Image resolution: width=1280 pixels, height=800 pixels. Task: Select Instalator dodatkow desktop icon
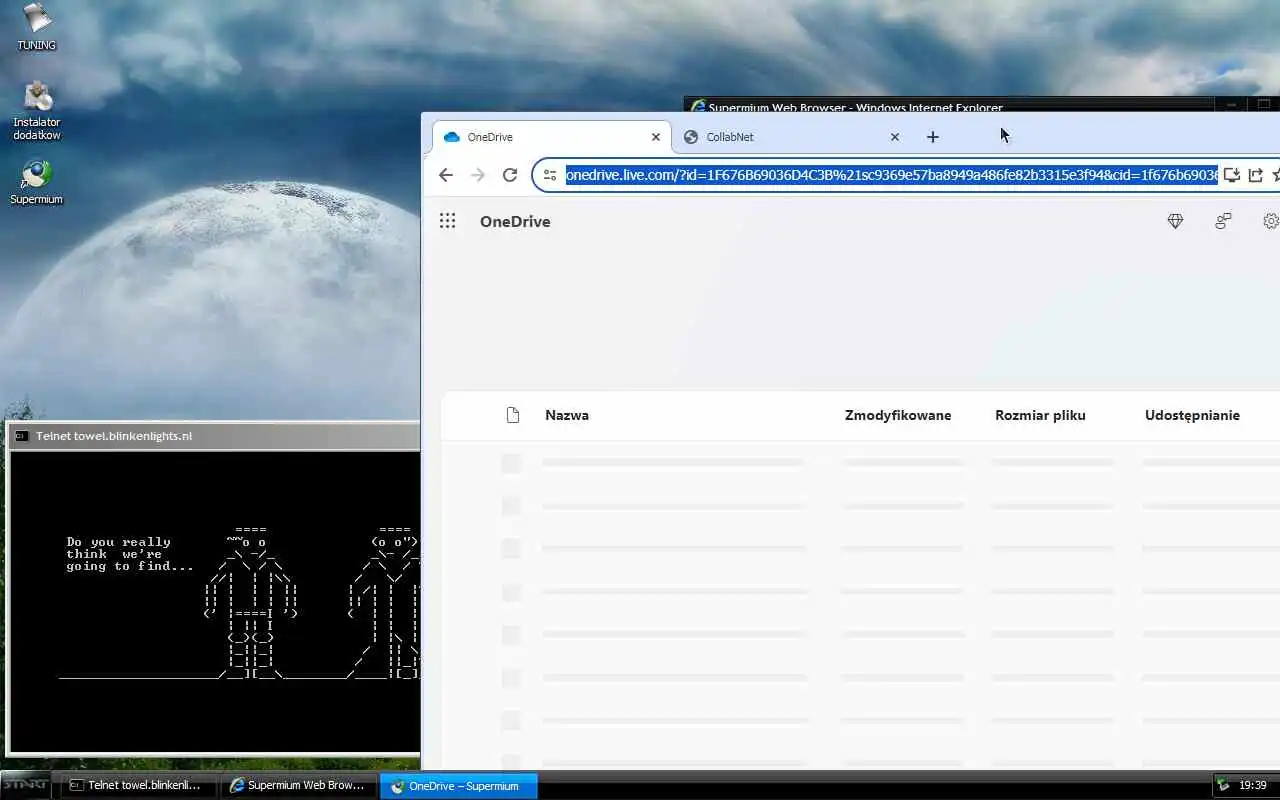click(37, 111)
